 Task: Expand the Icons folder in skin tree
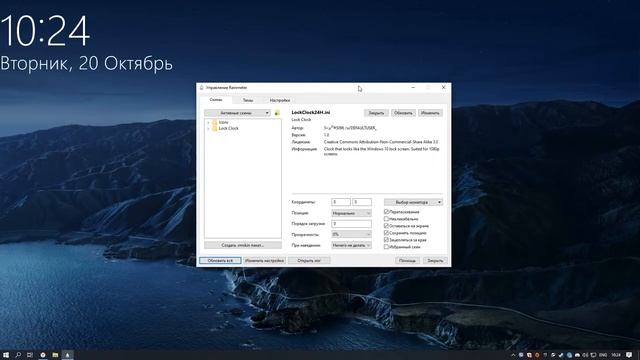[x=208, y=122]
